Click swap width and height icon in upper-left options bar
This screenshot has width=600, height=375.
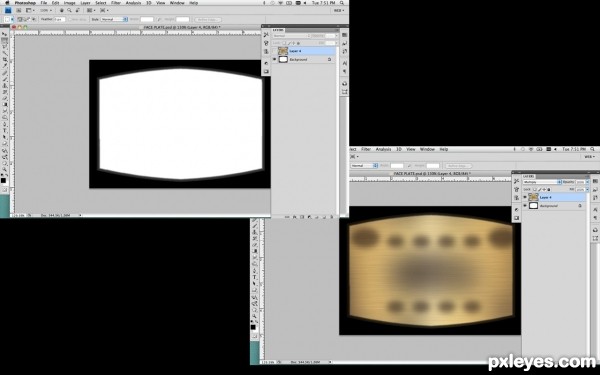pos(159,19)
